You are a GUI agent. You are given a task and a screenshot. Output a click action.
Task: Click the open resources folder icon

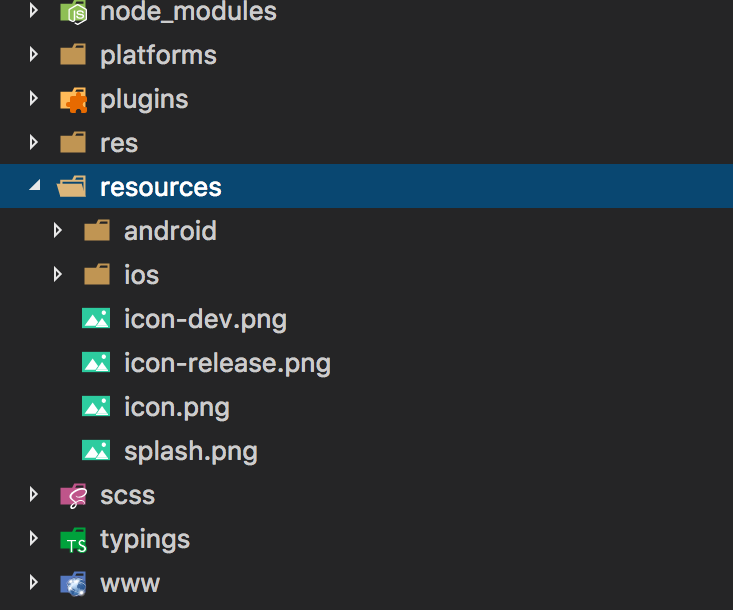click(72, 186)
